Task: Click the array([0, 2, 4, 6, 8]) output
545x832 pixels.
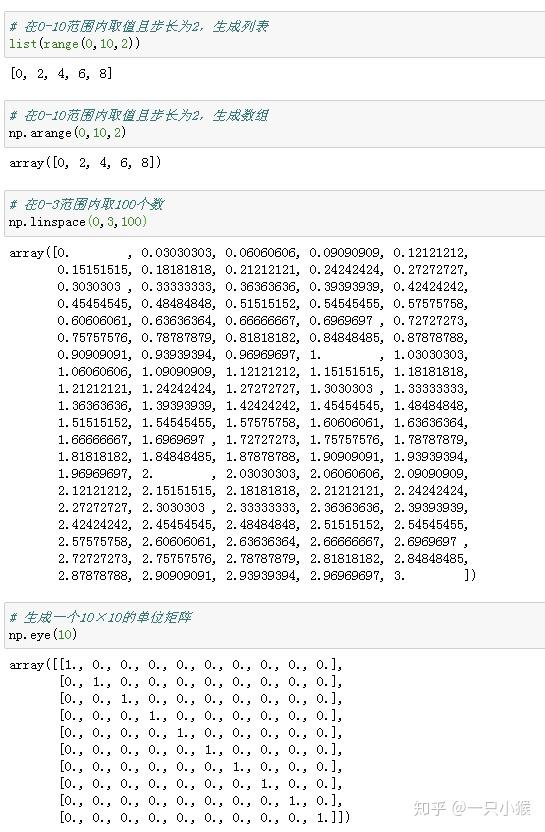Action: tap(85, 162)
